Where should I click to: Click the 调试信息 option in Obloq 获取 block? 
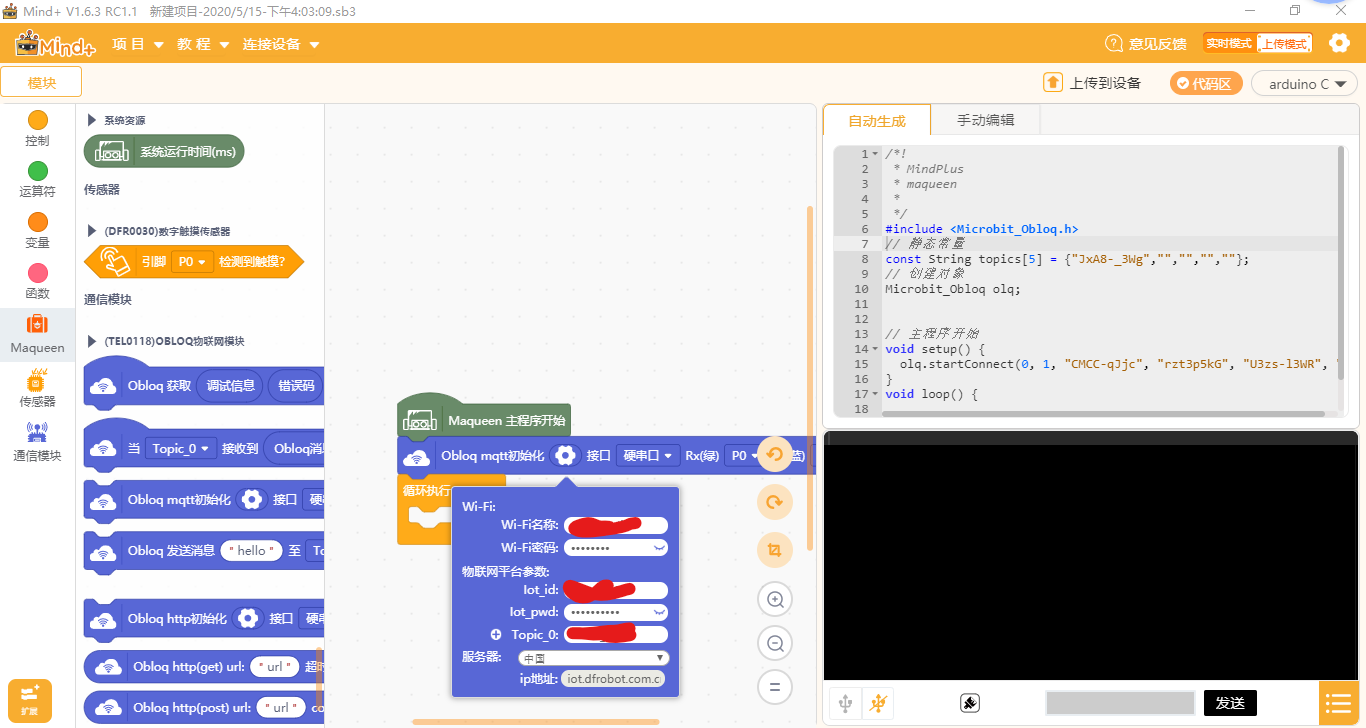point(230,386)
